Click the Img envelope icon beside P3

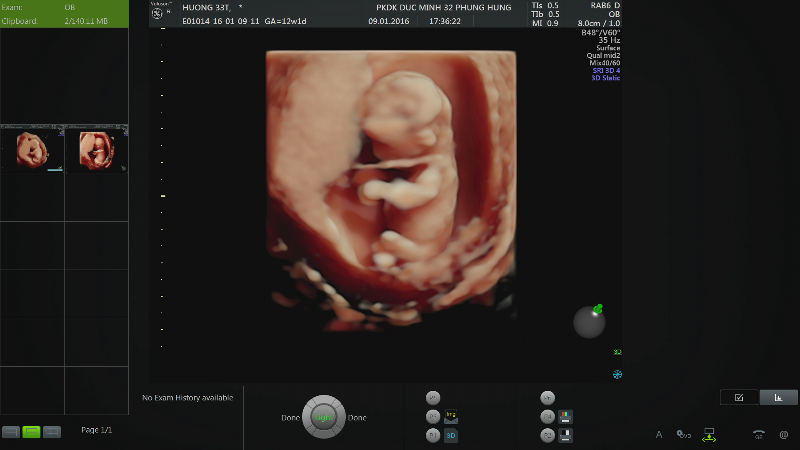[x=451, y=417]
